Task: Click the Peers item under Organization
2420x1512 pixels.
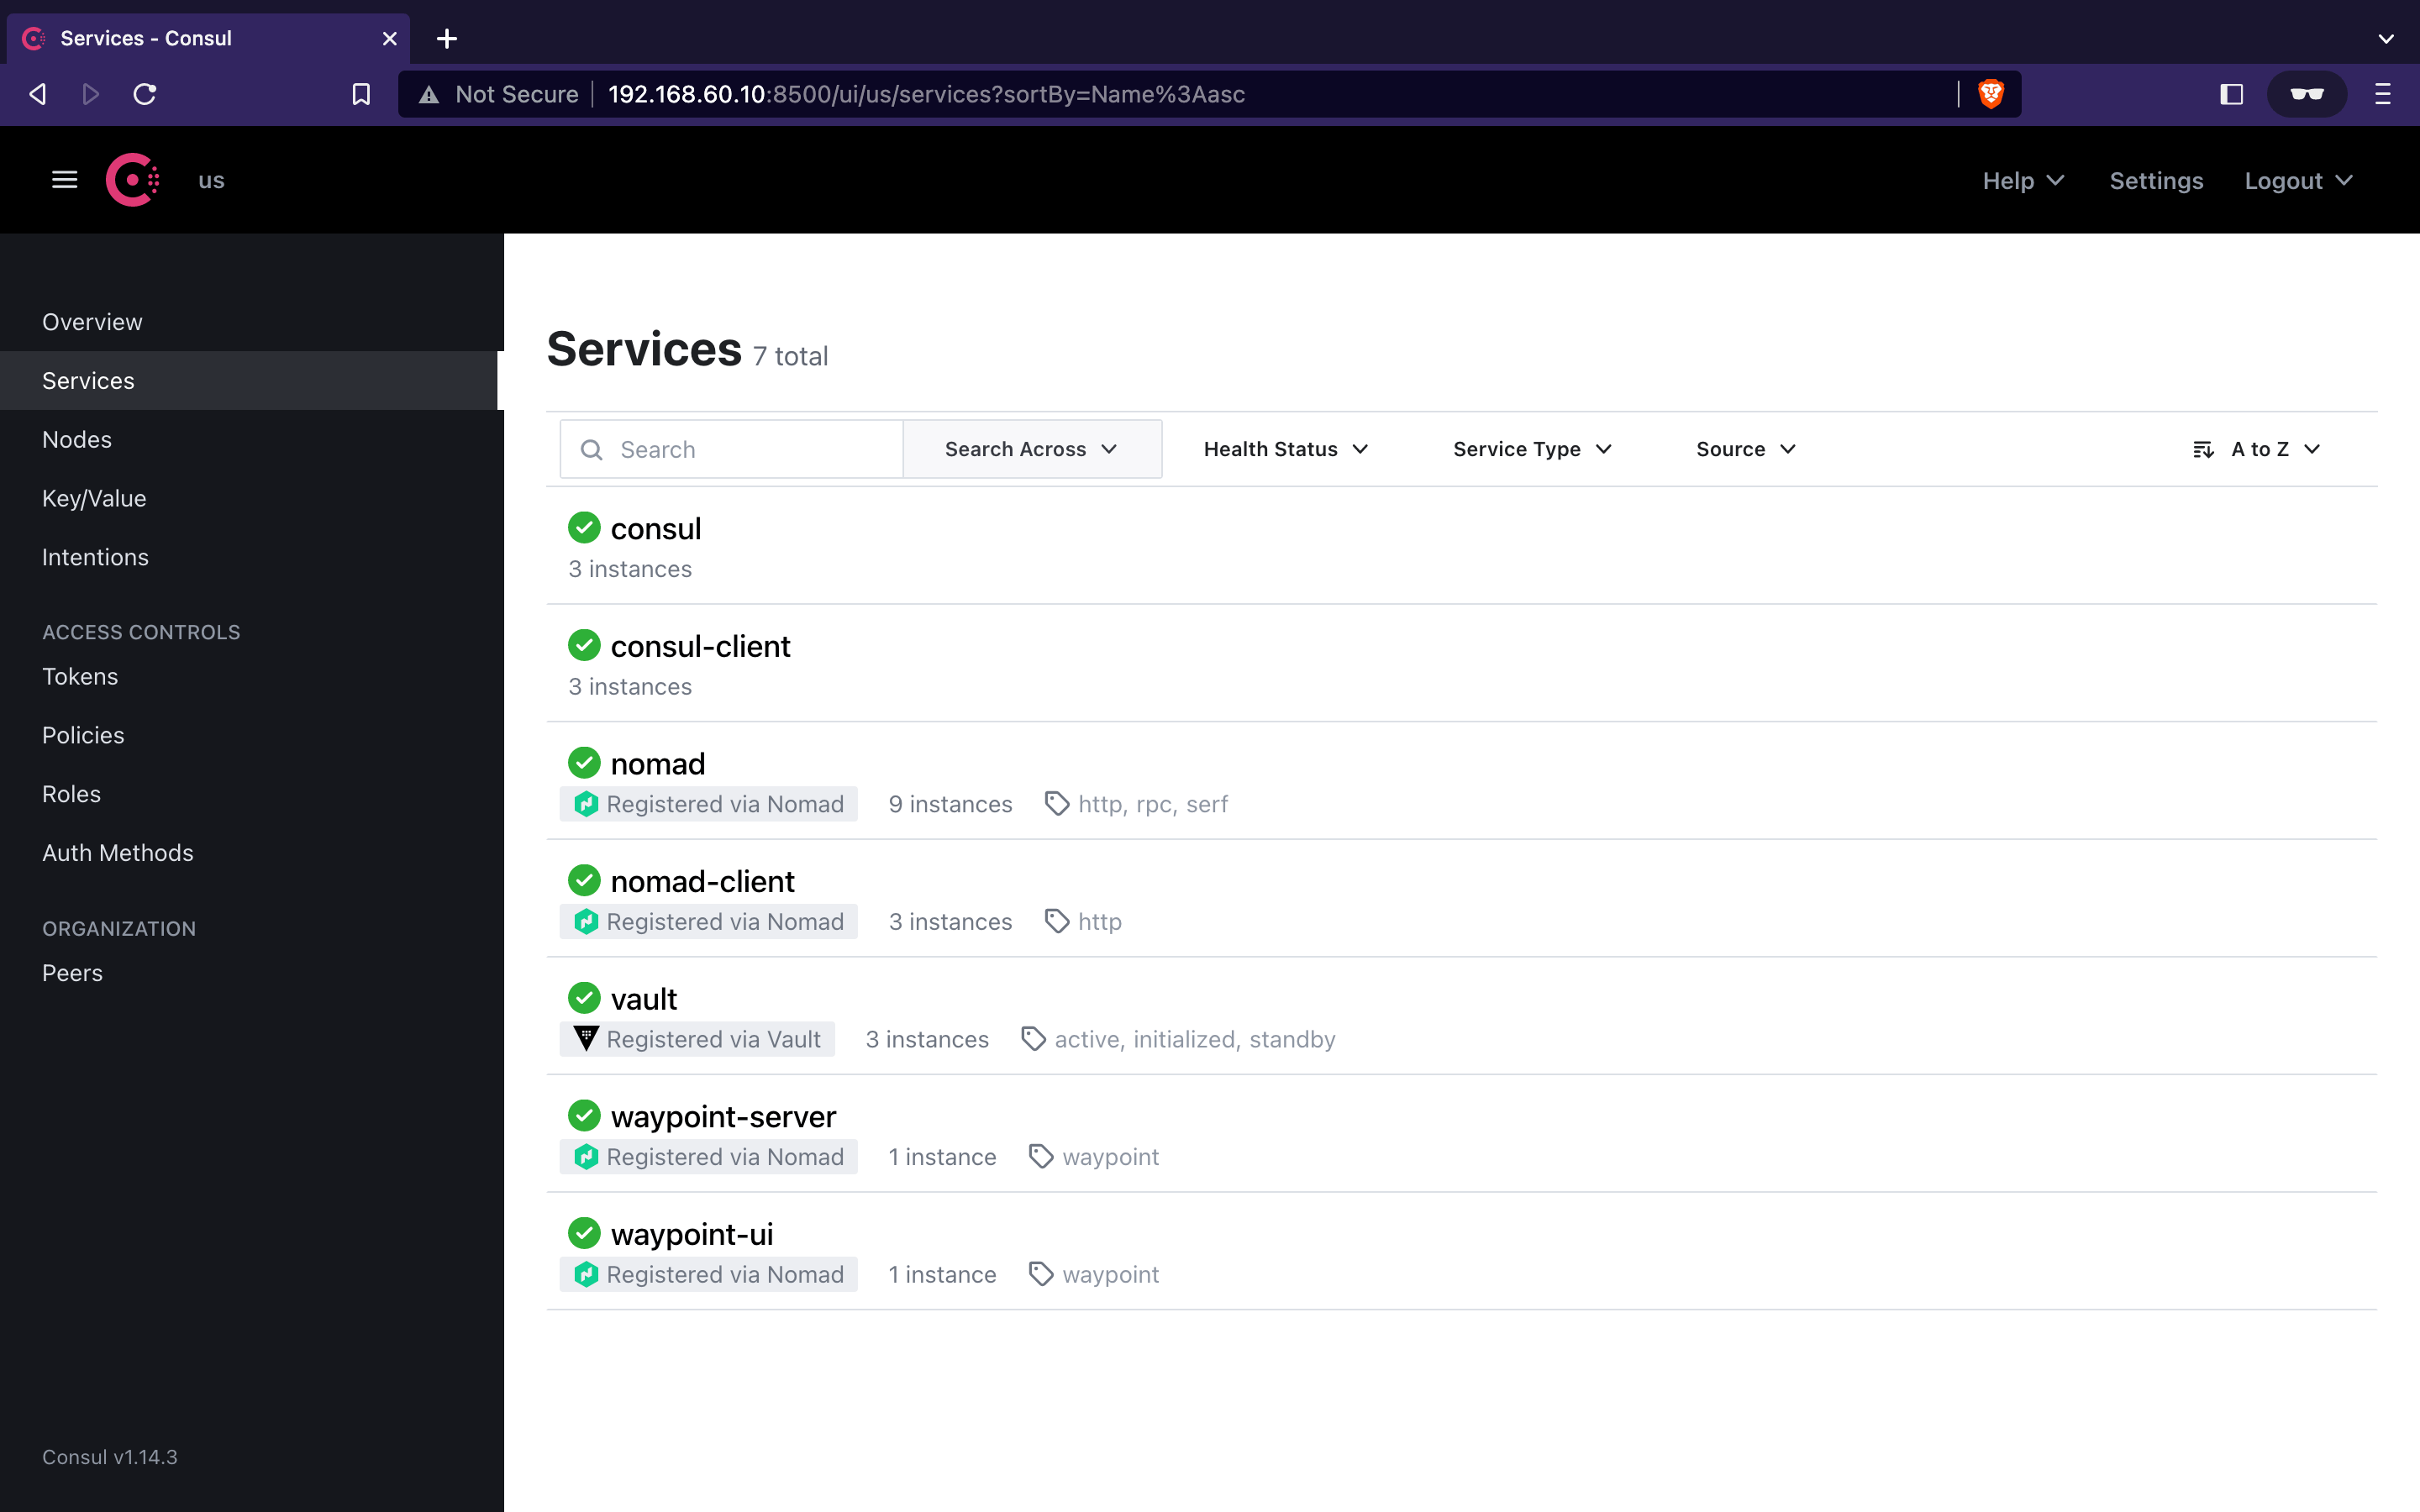Action: coord(71,972)
